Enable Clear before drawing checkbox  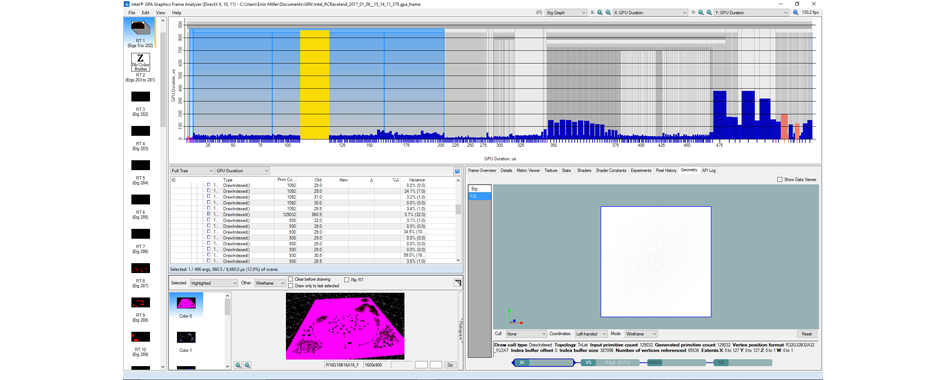coord(291,279)
